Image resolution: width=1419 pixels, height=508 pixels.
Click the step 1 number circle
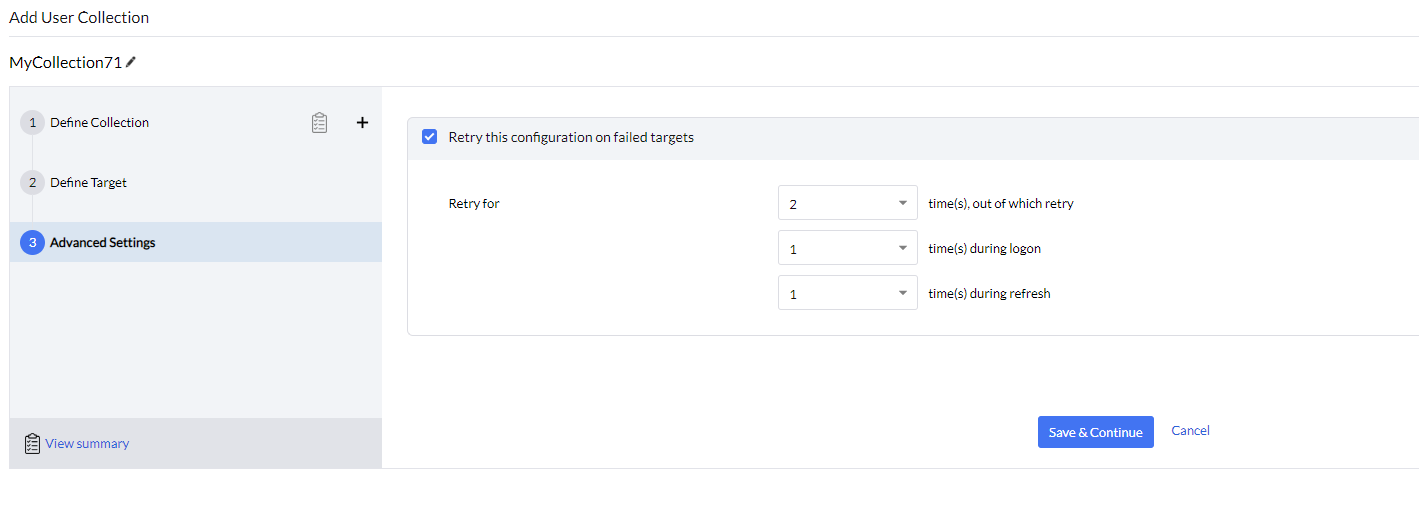32,123
